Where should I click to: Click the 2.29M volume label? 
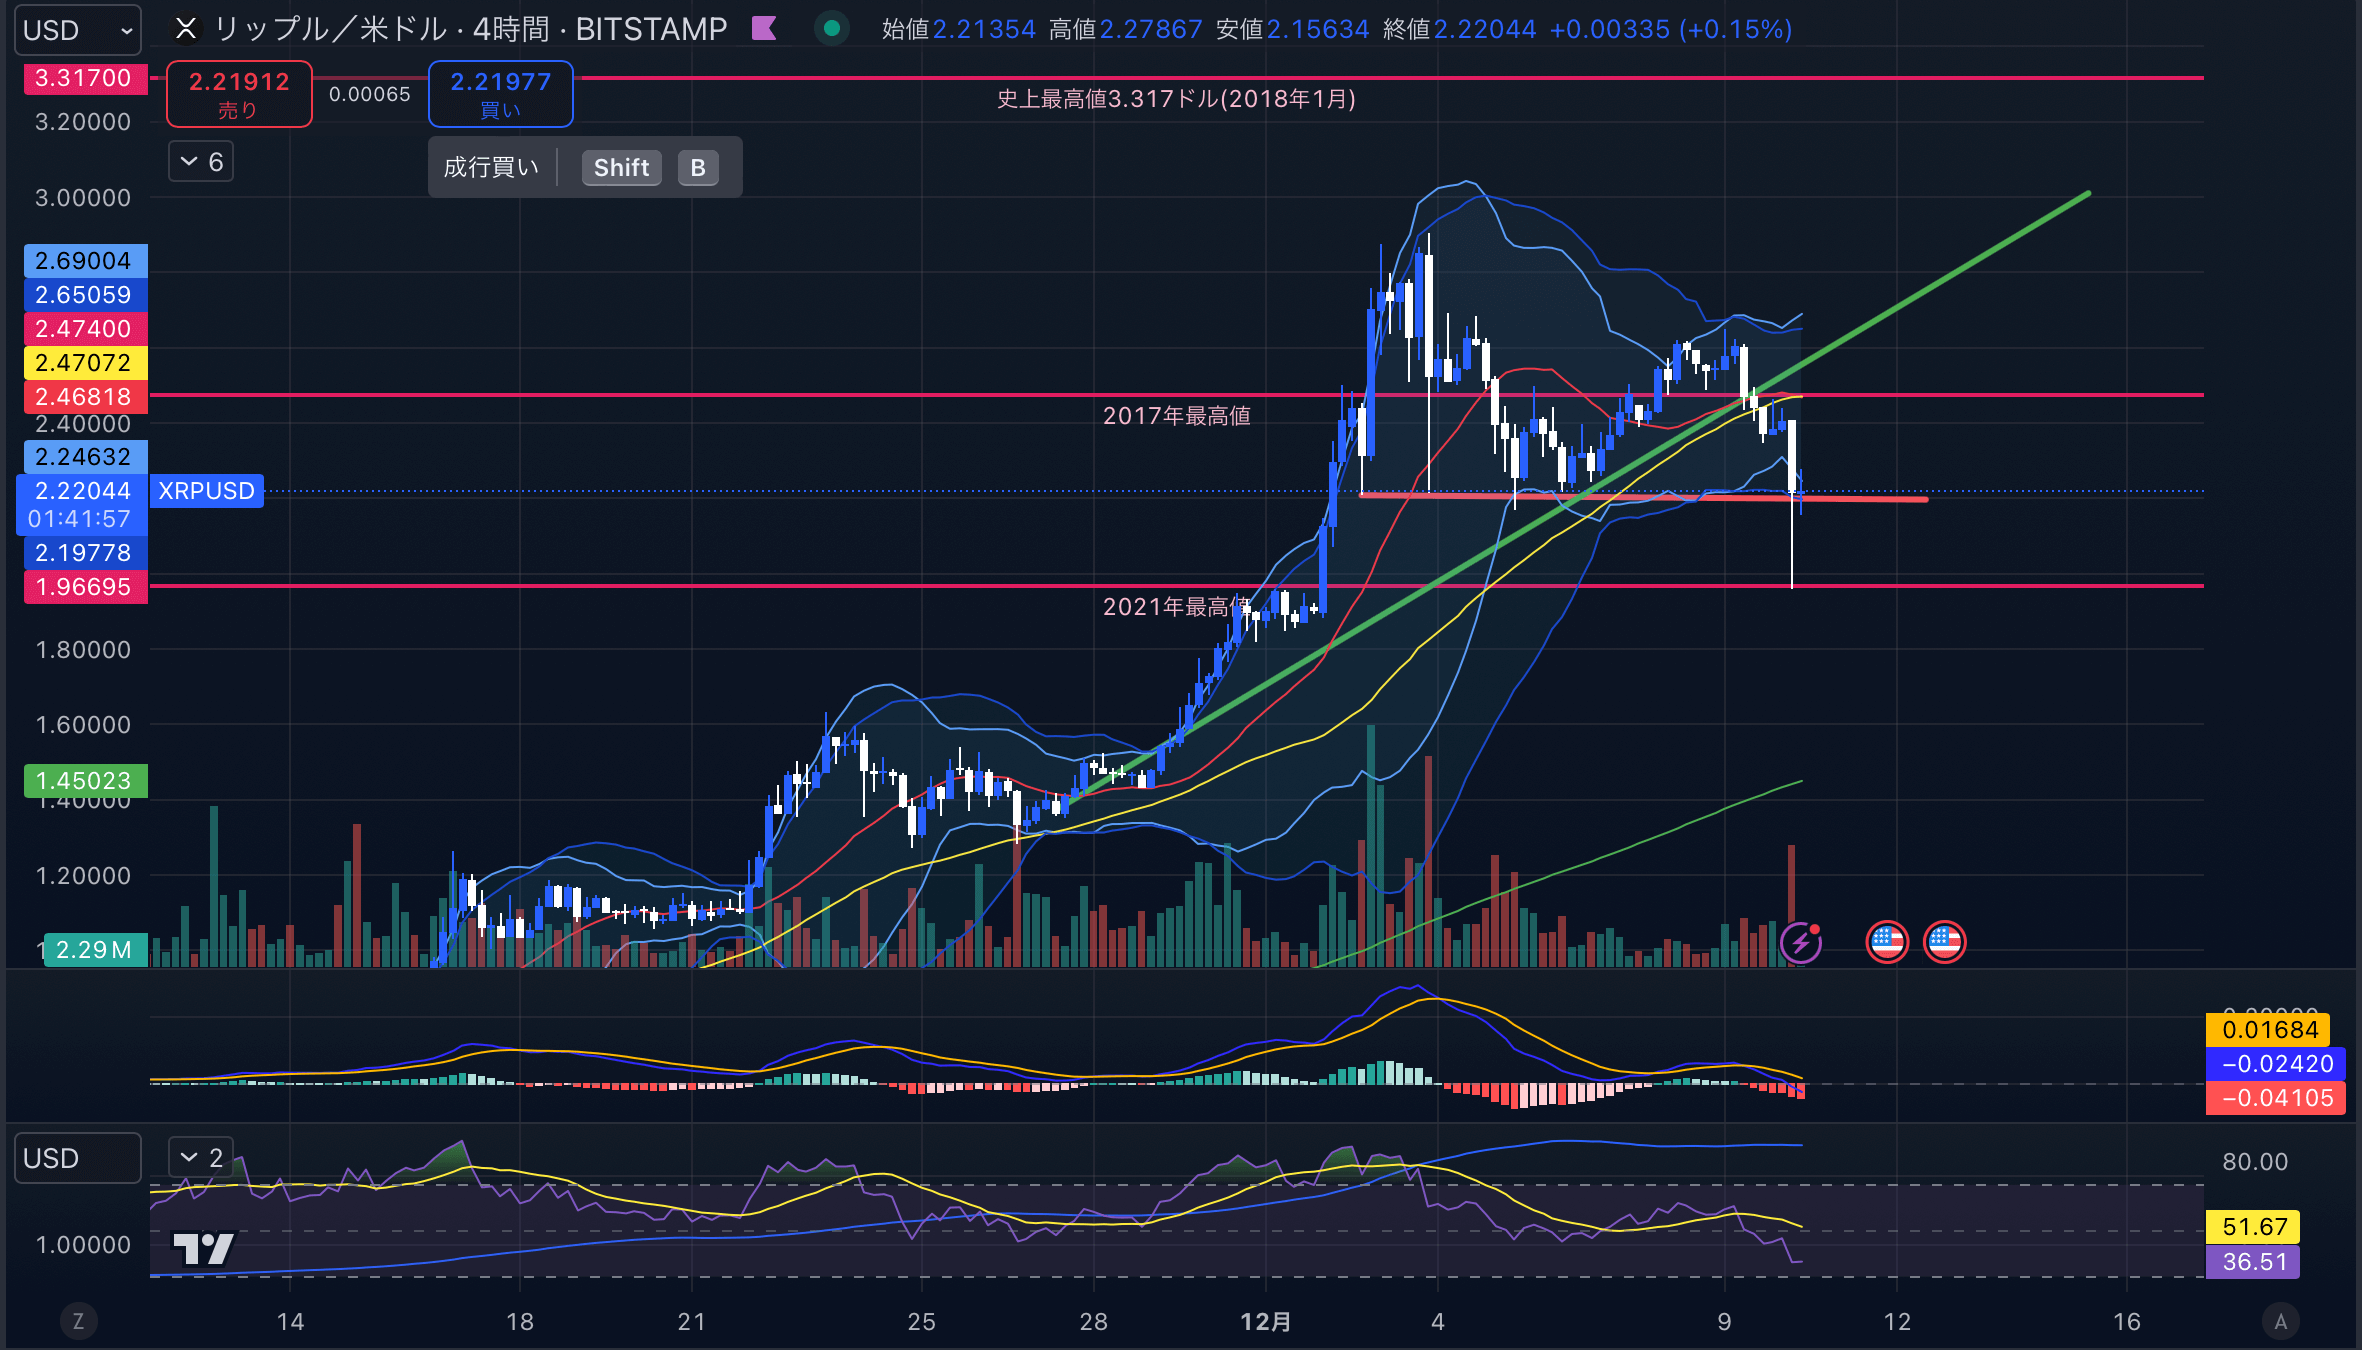tap(94, 950)
